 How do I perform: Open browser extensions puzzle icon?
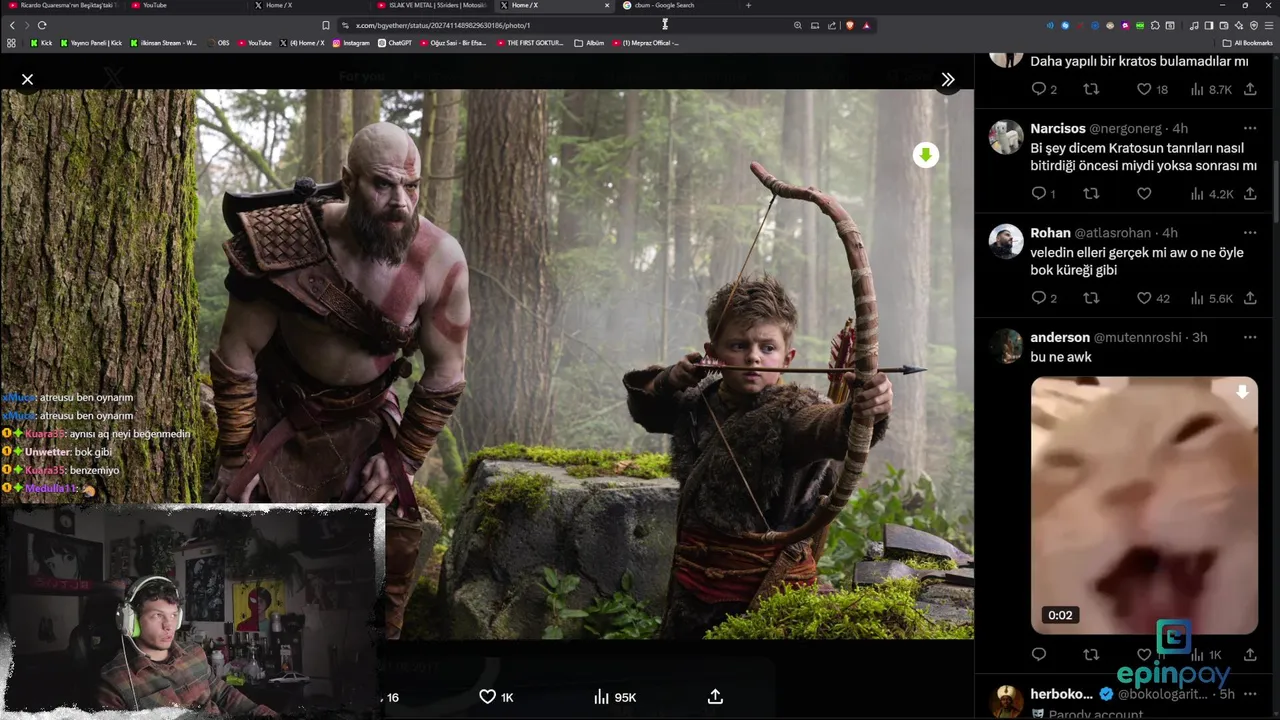click(x=1155, y=25)
